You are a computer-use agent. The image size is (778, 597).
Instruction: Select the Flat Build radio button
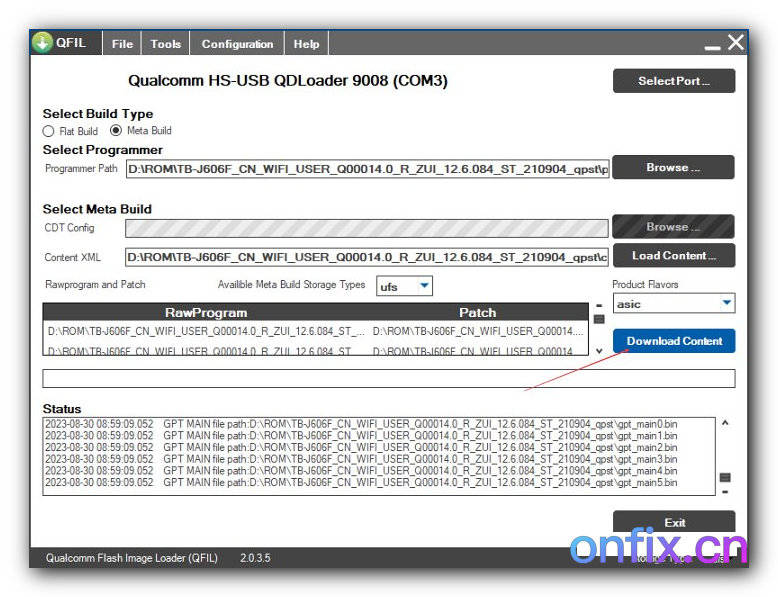[x=48, y=131]
